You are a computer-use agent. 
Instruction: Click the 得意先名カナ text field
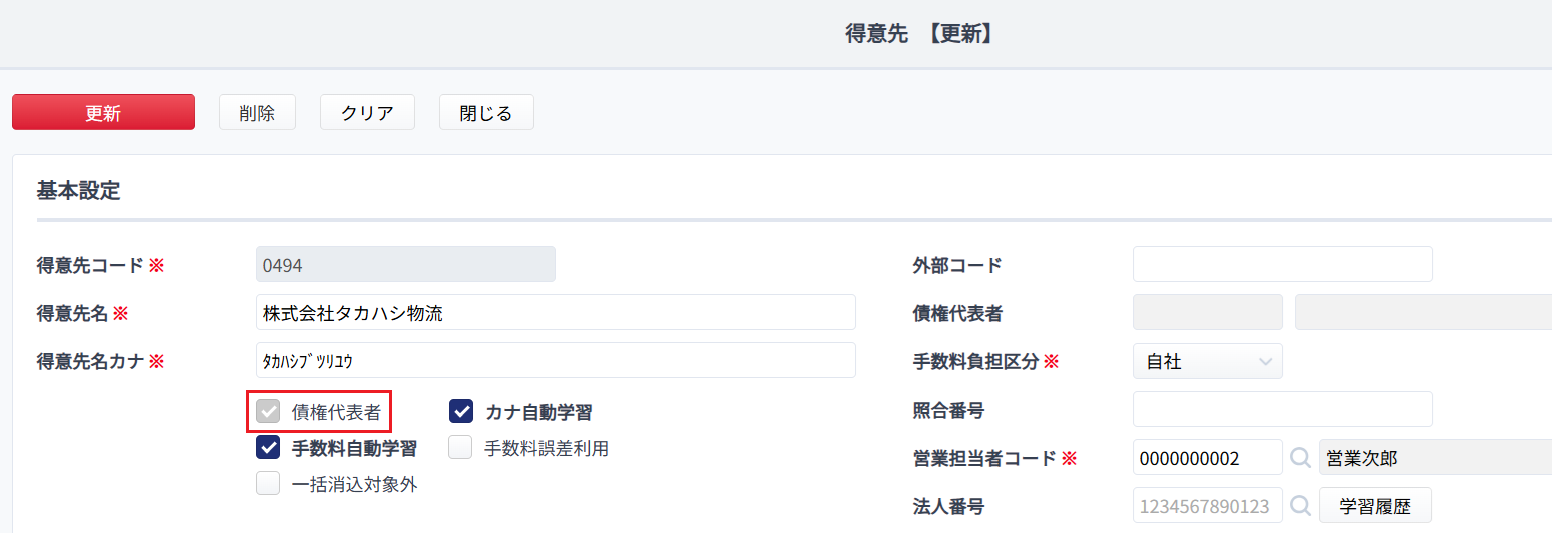coord(556,361)
